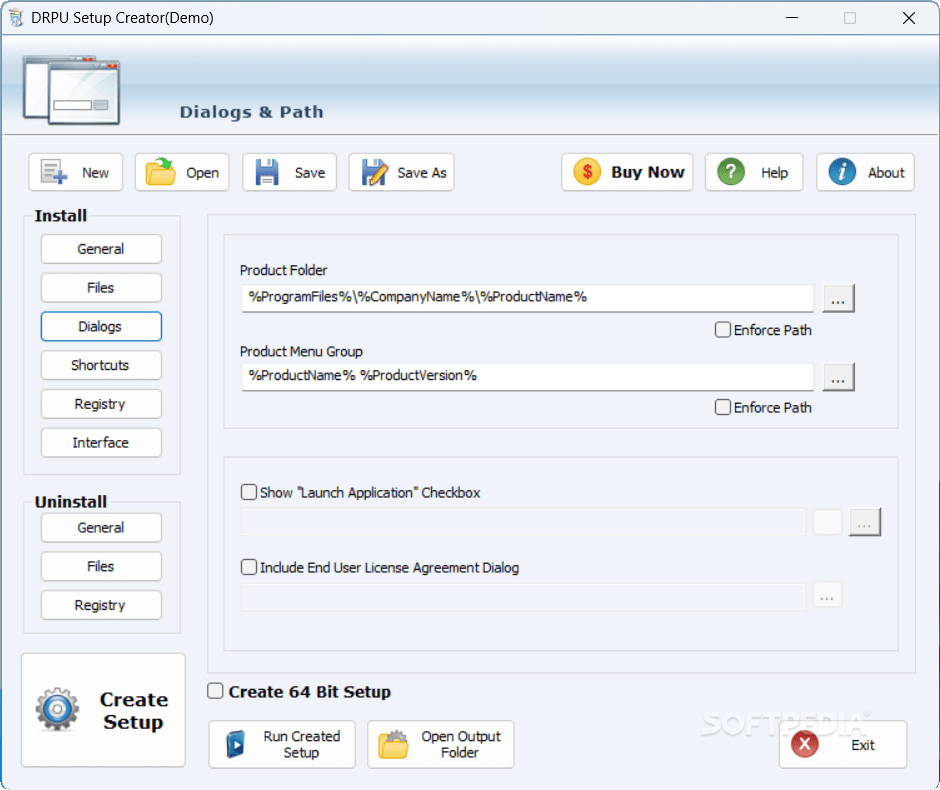Screen dimensions: 940x790
Task: Click the license agreement path field
Action: click(x=523, y=596)
